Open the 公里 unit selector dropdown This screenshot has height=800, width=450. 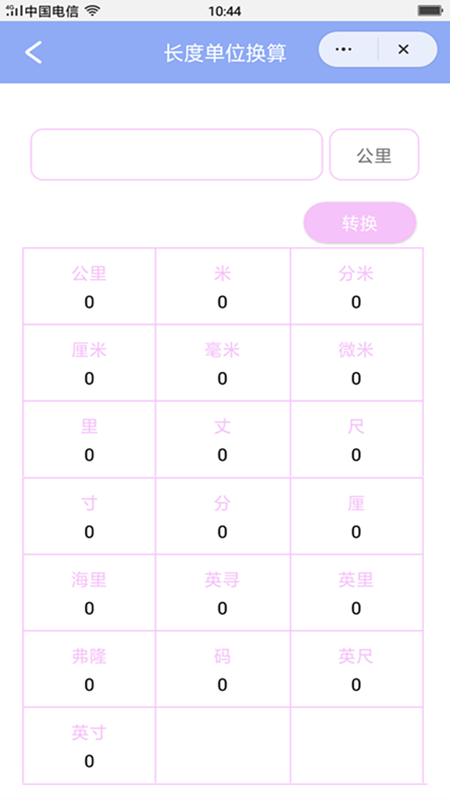click(374, 155)
